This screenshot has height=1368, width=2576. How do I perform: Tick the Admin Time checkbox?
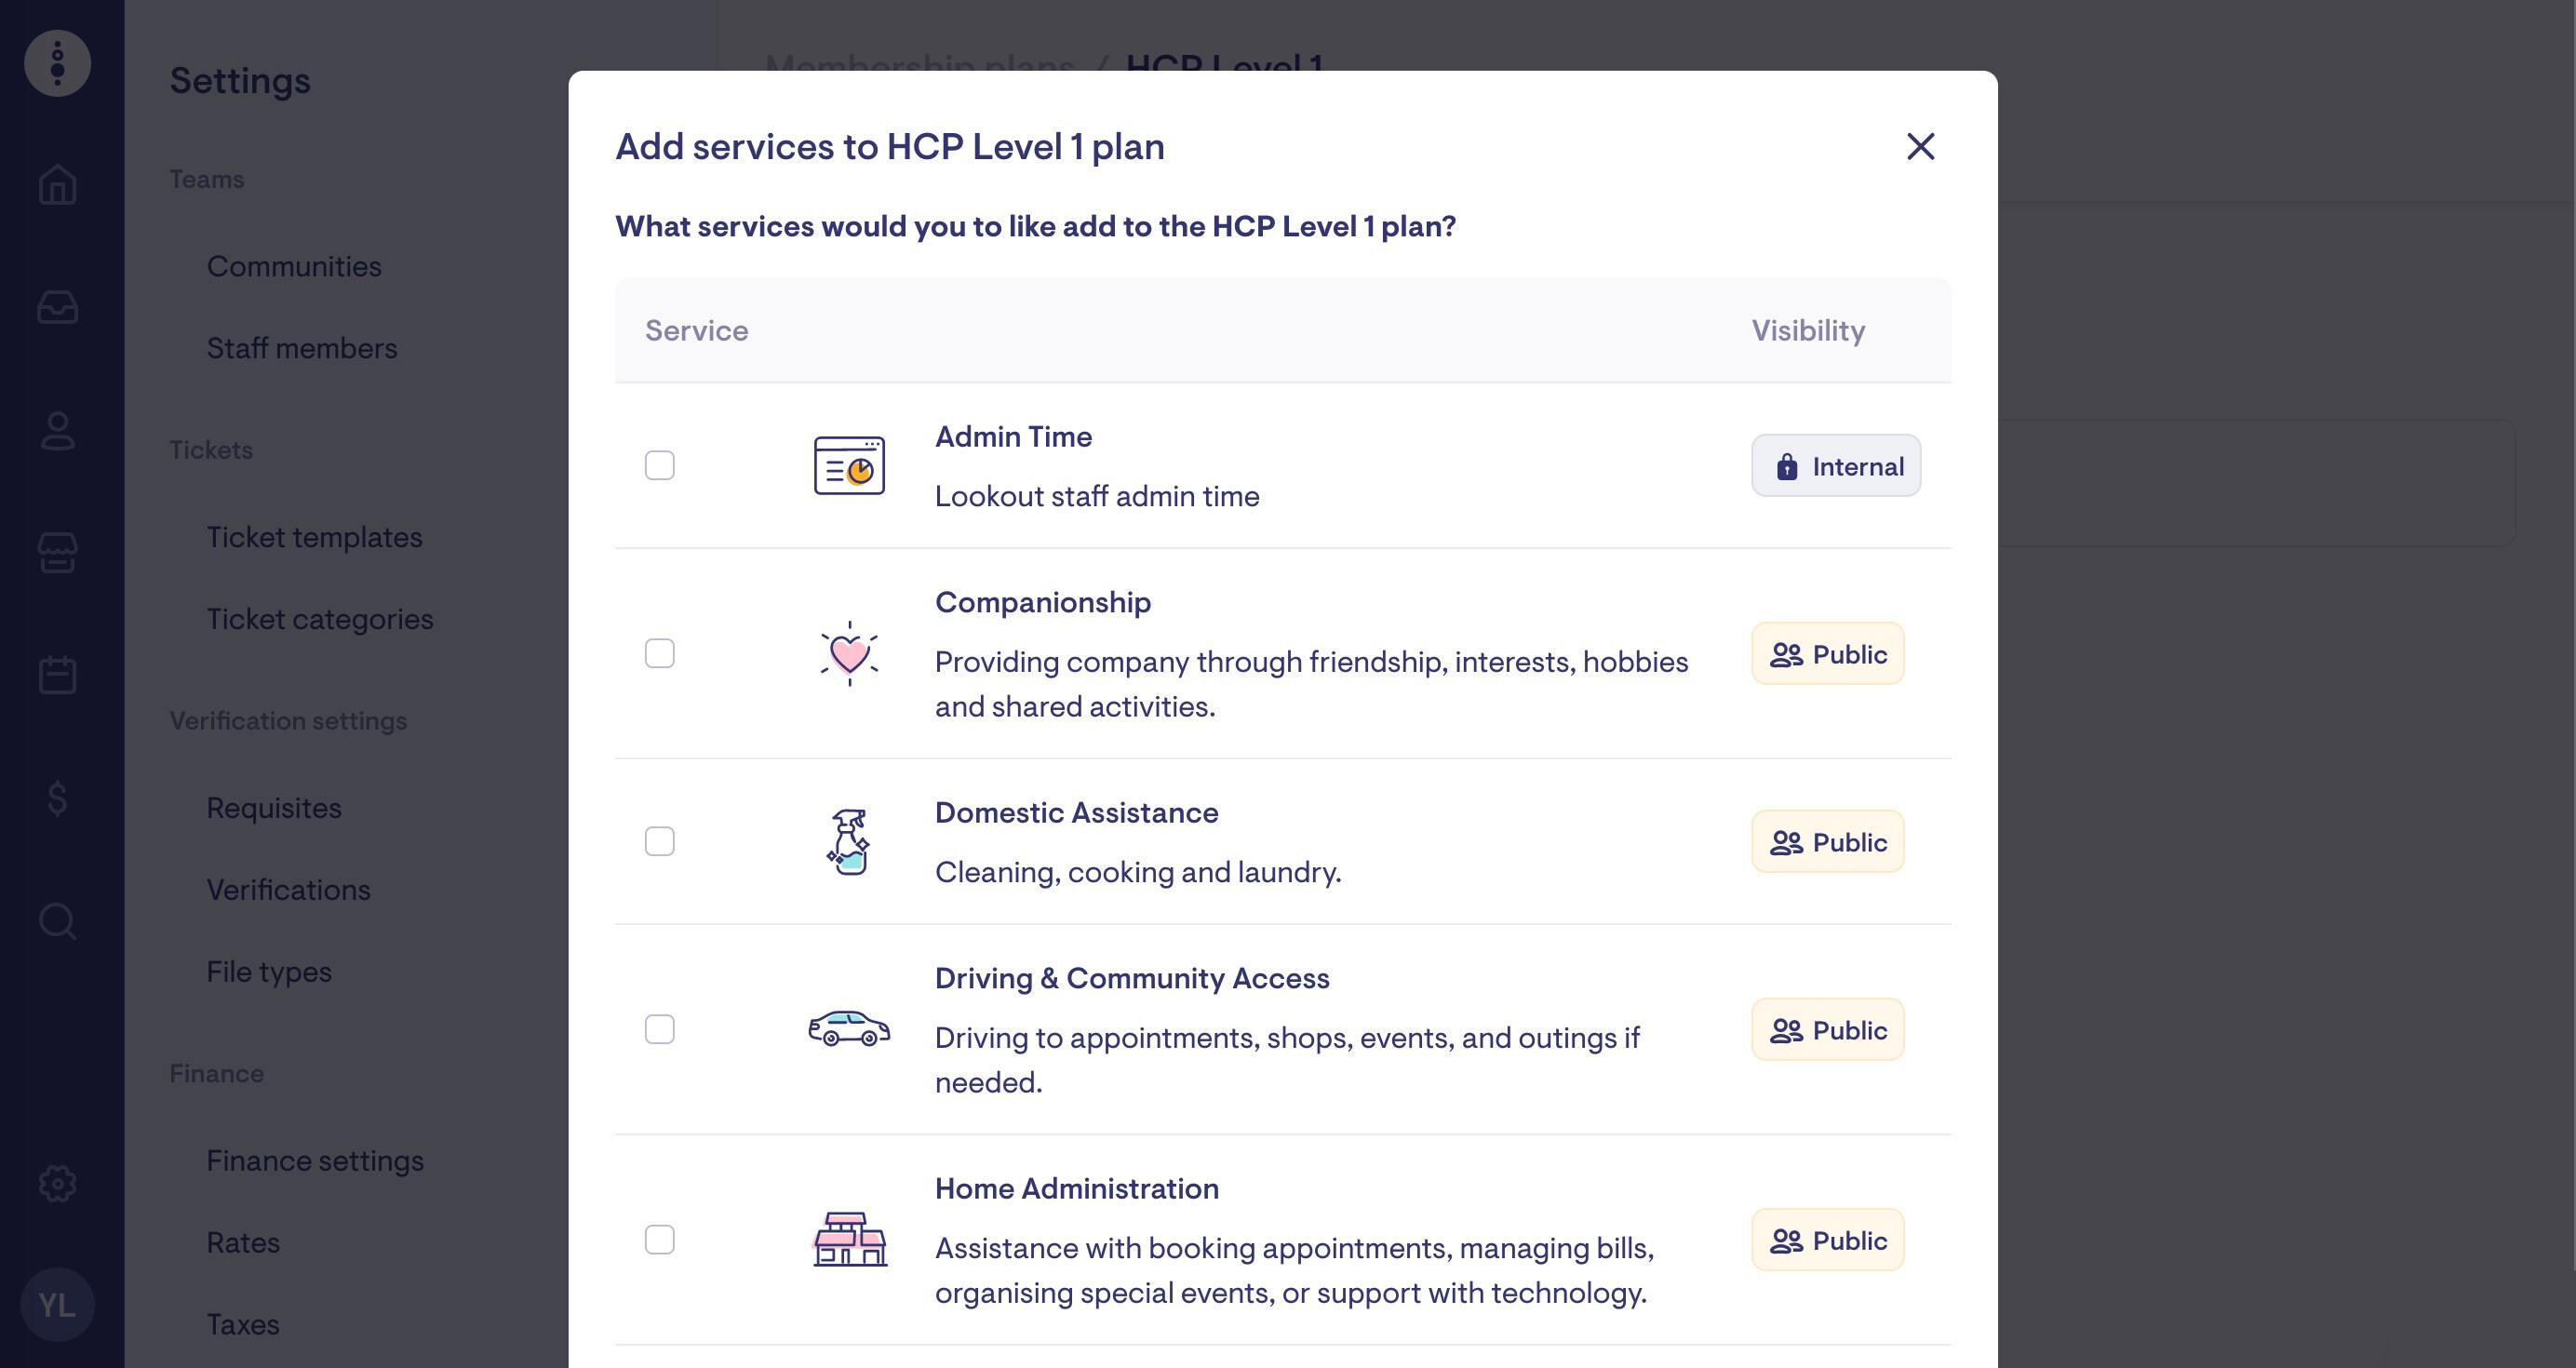pyautogui.click(x=660, y=466)
